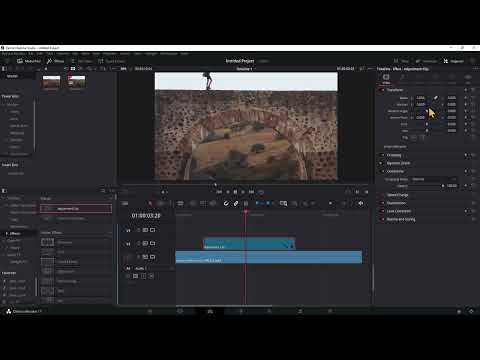This screenshot has width=480, height=360.
Task: Select the Master bin
Action: pyautogui.click(x=12, y=76)
